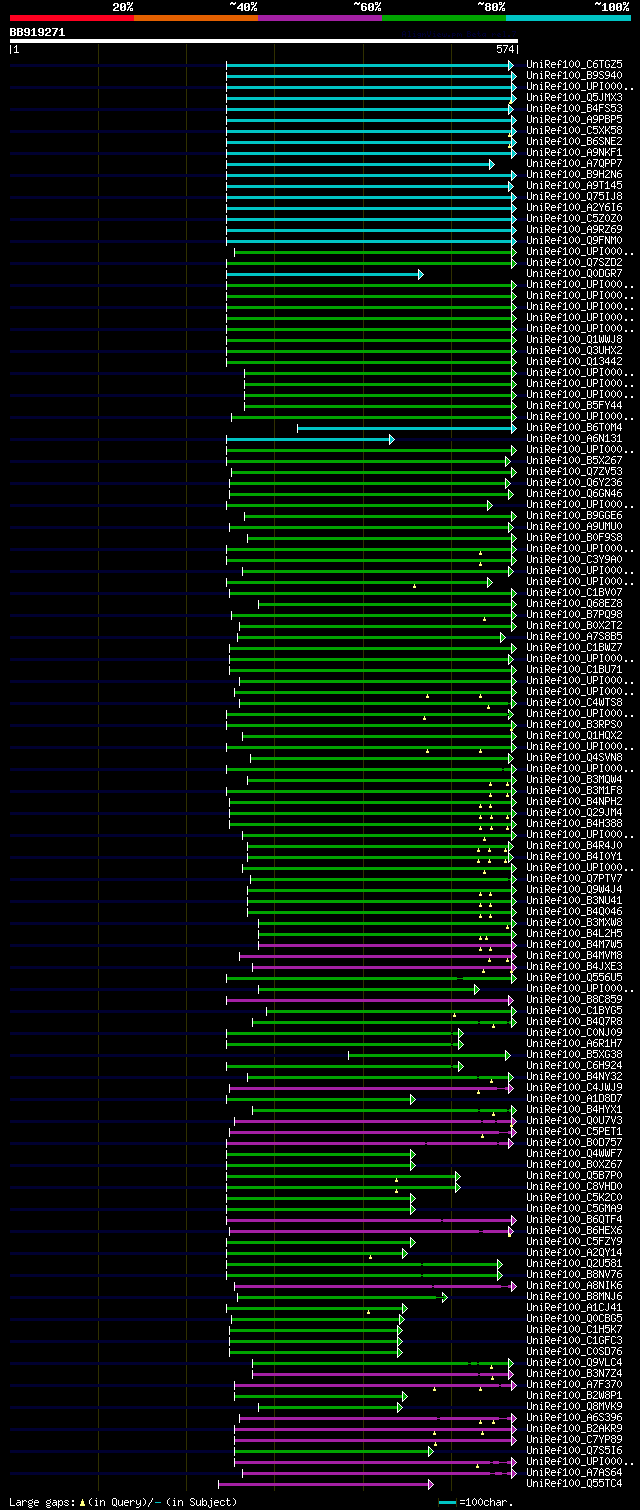Select the UniRef100_Q2U581 label

click(574, 1263)
